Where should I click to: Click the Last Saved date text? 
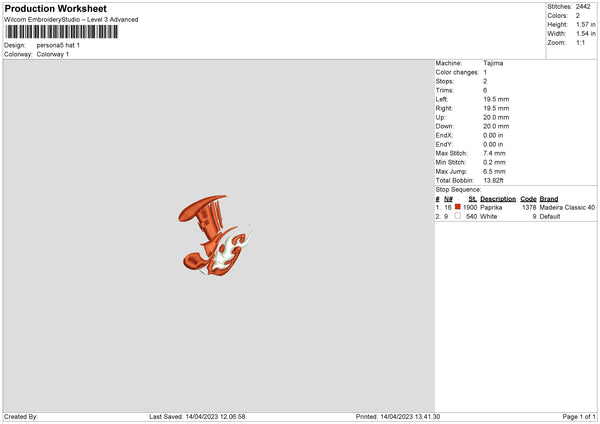197,417
